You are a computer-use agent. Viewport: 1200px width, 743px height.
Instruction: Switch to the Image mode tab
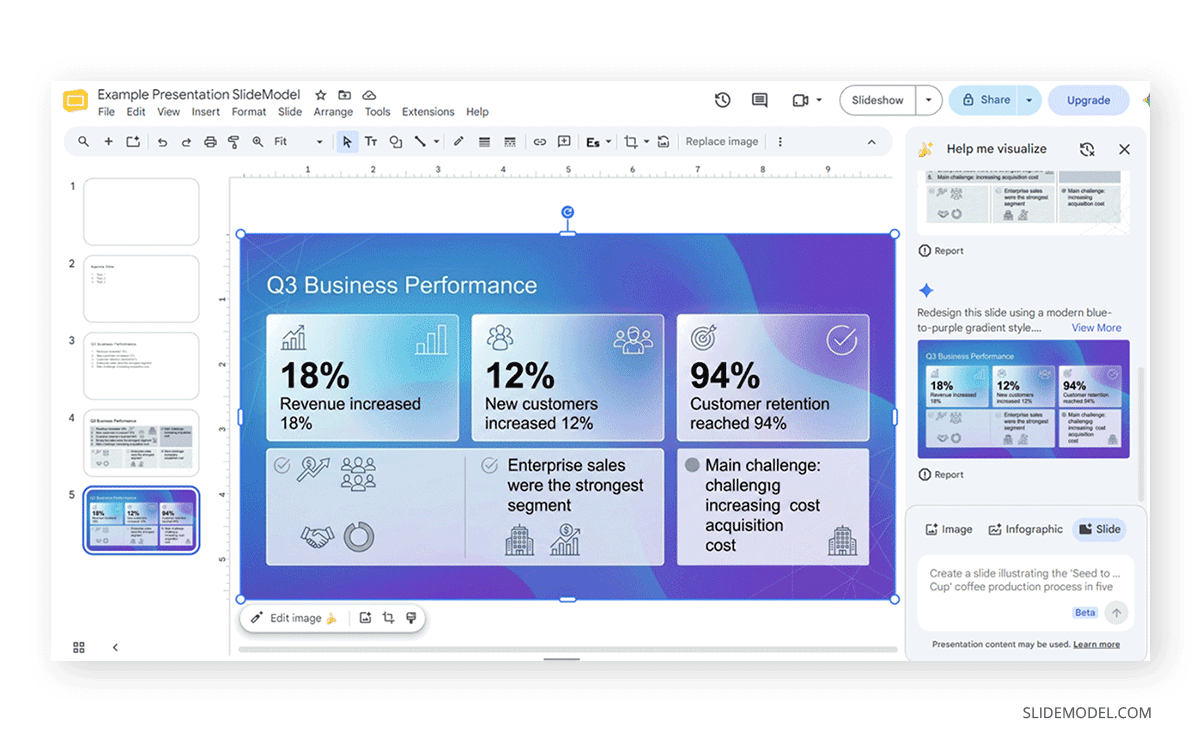coord(948,529)
